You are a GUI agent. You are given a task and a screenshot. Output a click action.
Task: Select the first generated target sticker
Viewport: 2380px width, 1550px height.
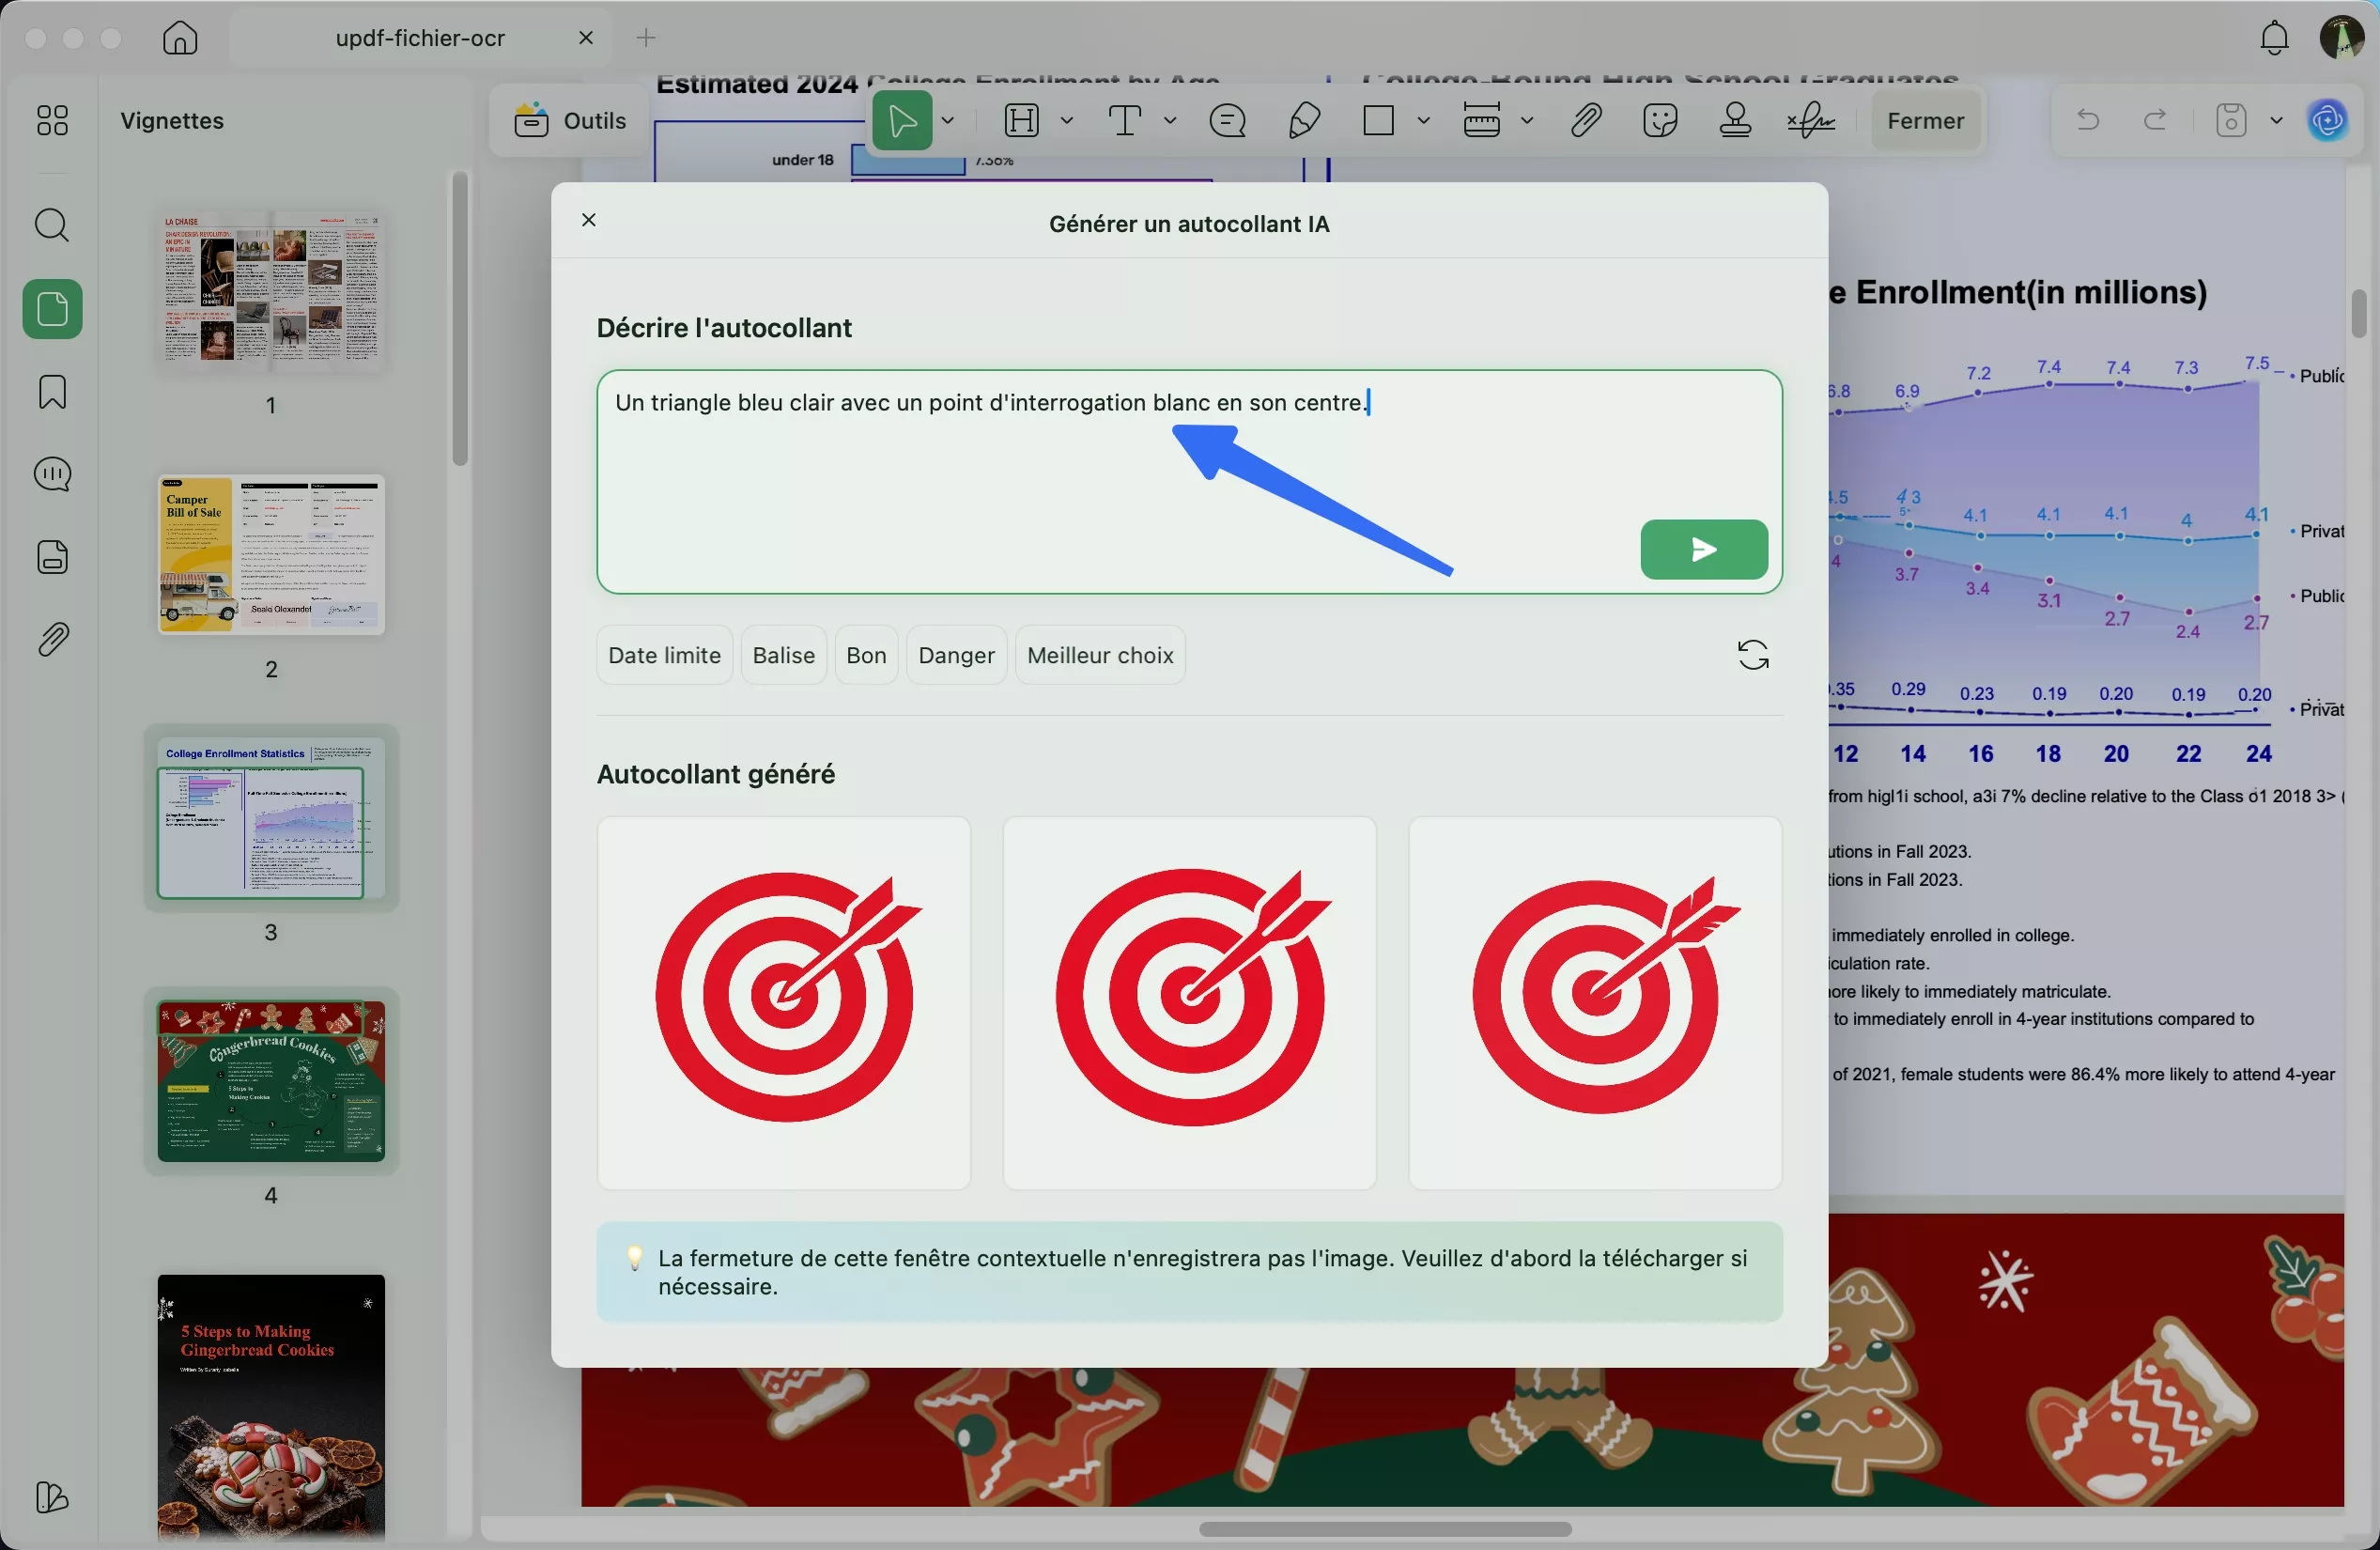783,1002
